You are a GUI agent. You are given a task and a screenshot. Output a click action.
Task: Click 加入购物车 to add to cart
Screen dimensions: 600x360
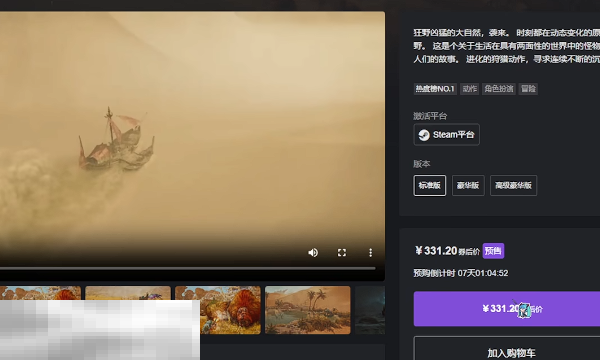507,350
